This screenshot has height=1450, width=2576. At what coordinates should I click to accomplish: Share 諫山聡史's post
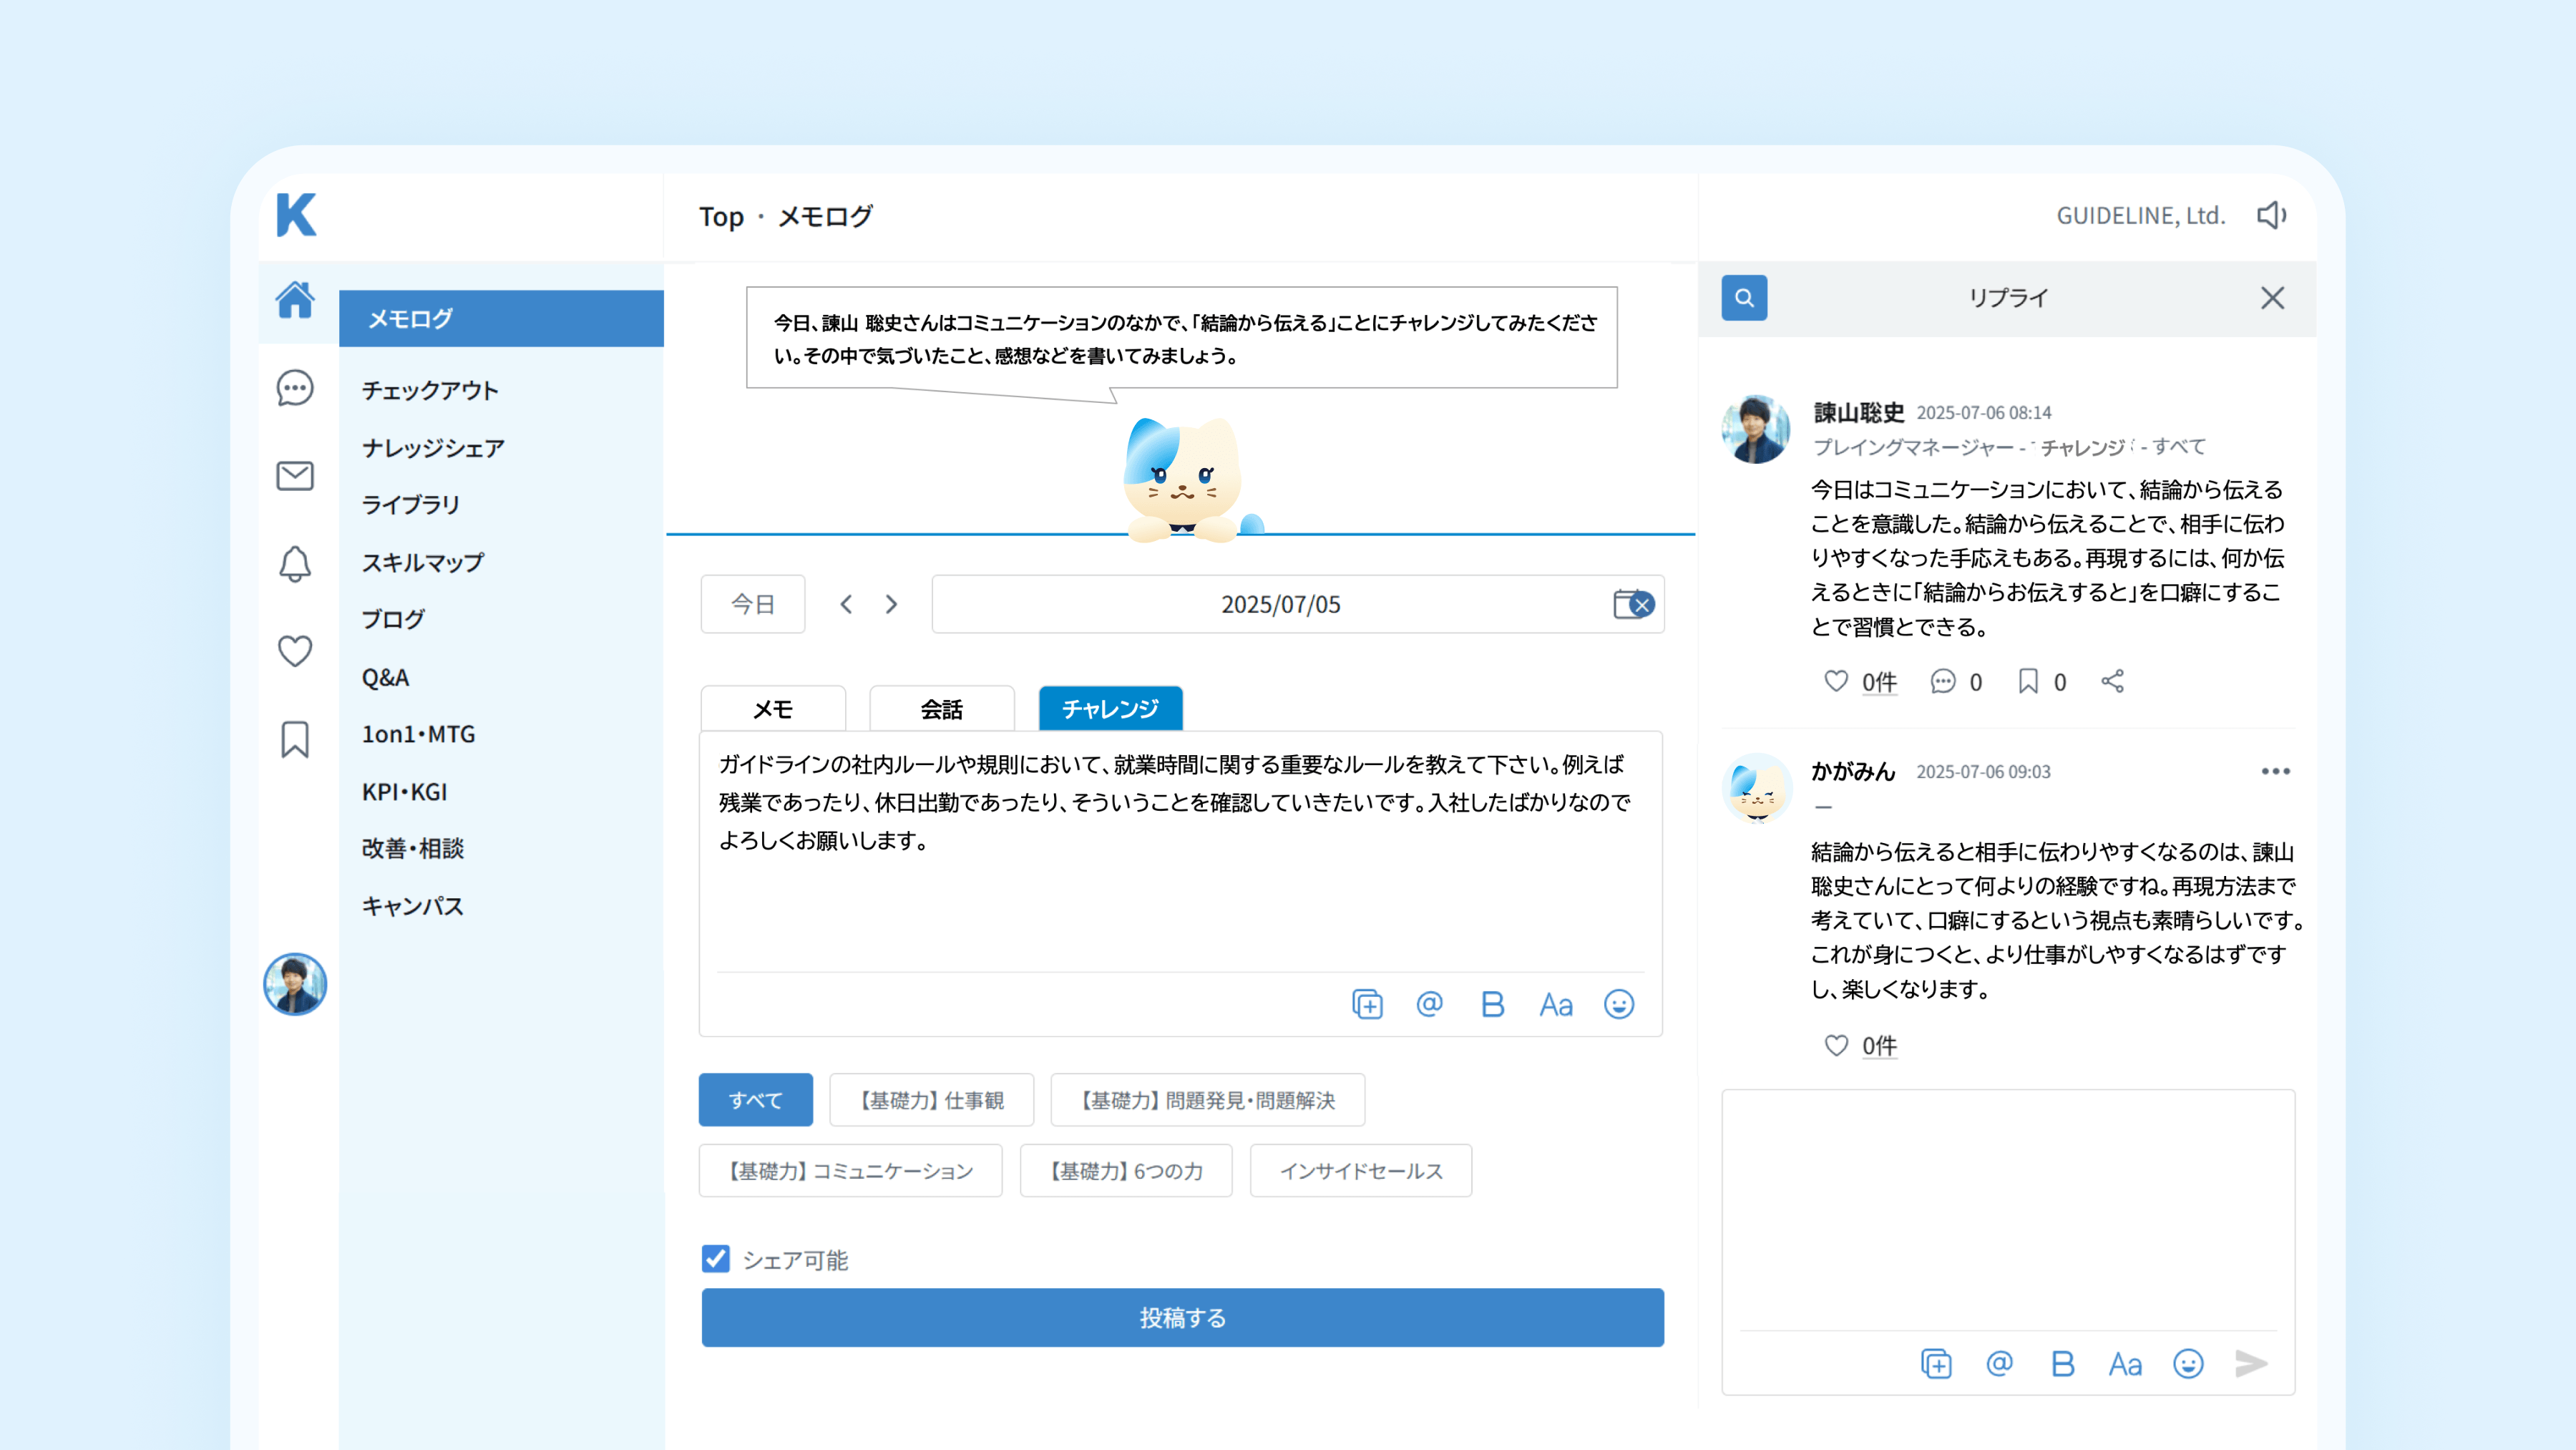(2112, 681)
